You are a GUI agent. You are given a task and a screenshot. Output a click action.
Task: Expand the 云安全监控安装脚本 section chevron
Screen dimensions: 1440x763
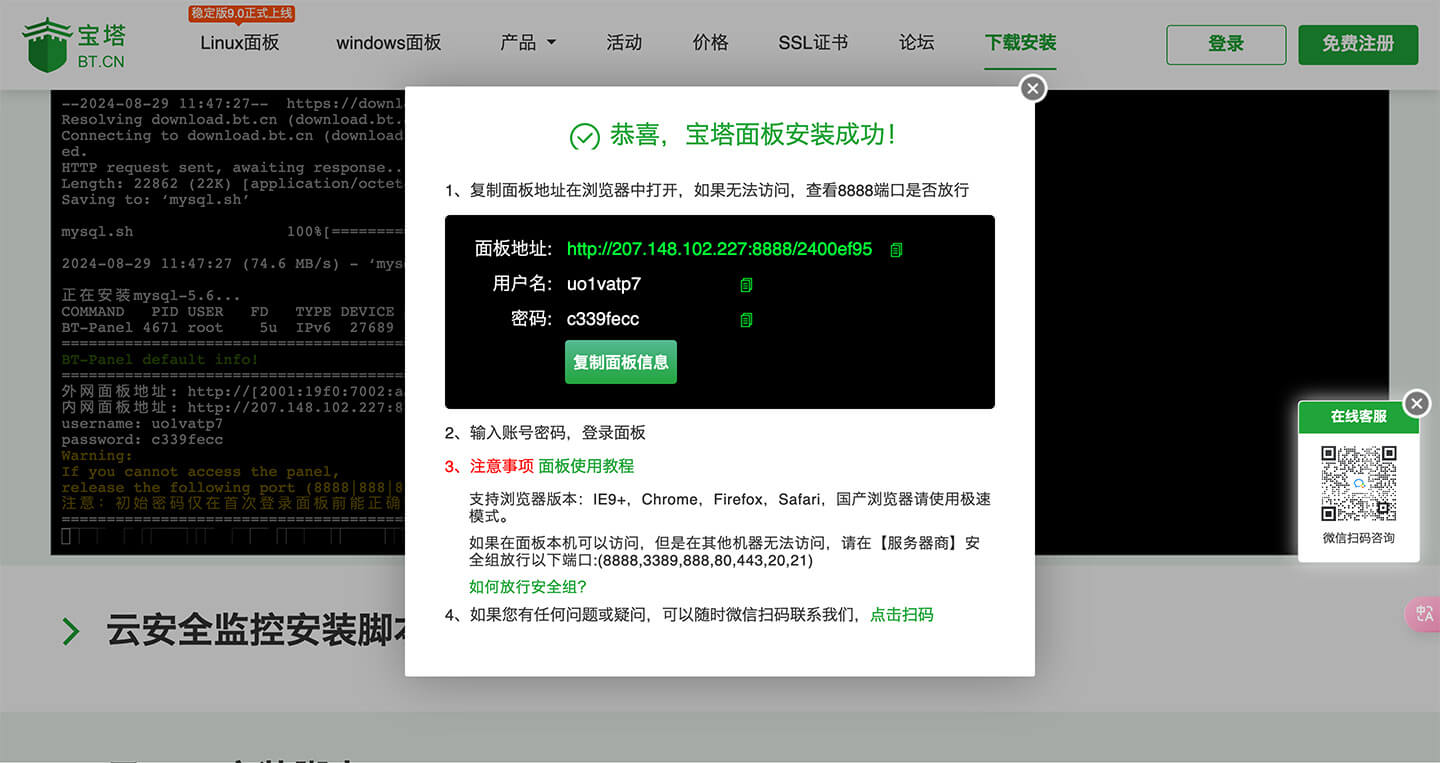71,631
